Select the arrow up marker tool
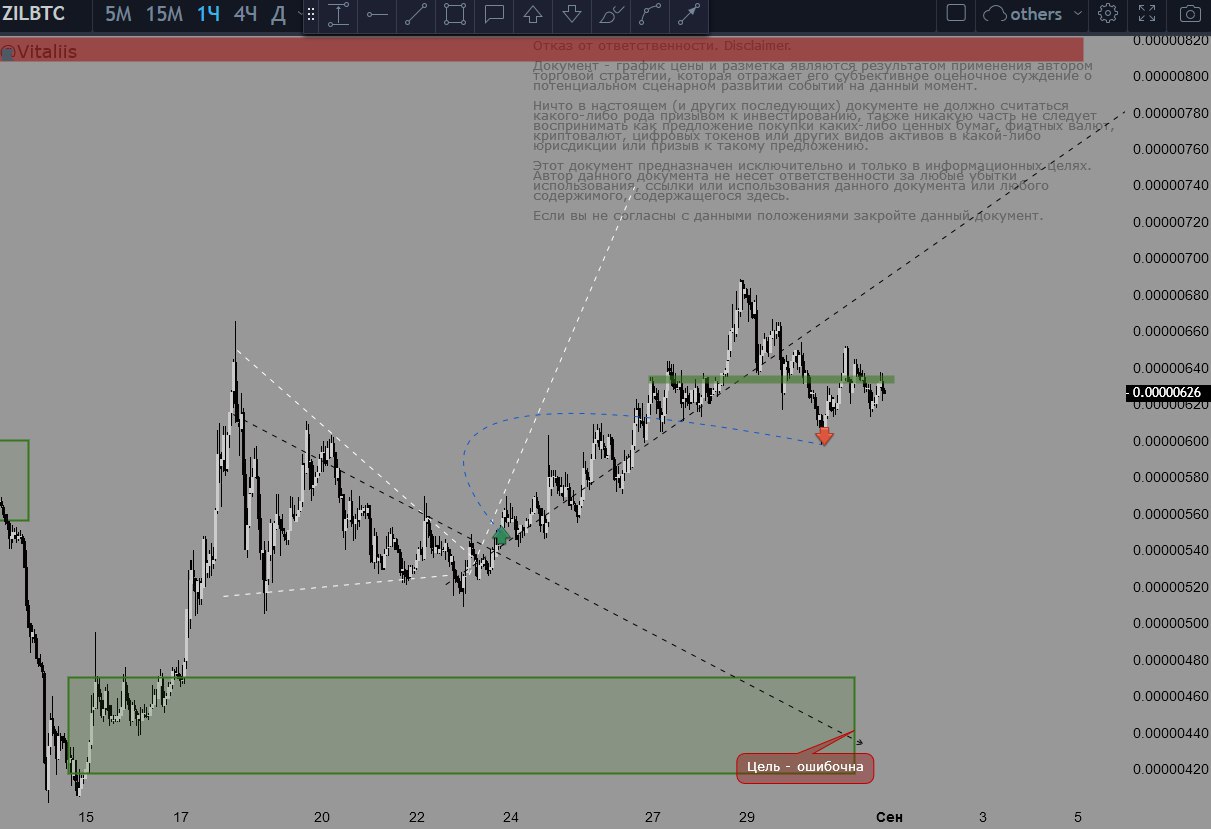The image size is (1211, 829). coord(533,14)
